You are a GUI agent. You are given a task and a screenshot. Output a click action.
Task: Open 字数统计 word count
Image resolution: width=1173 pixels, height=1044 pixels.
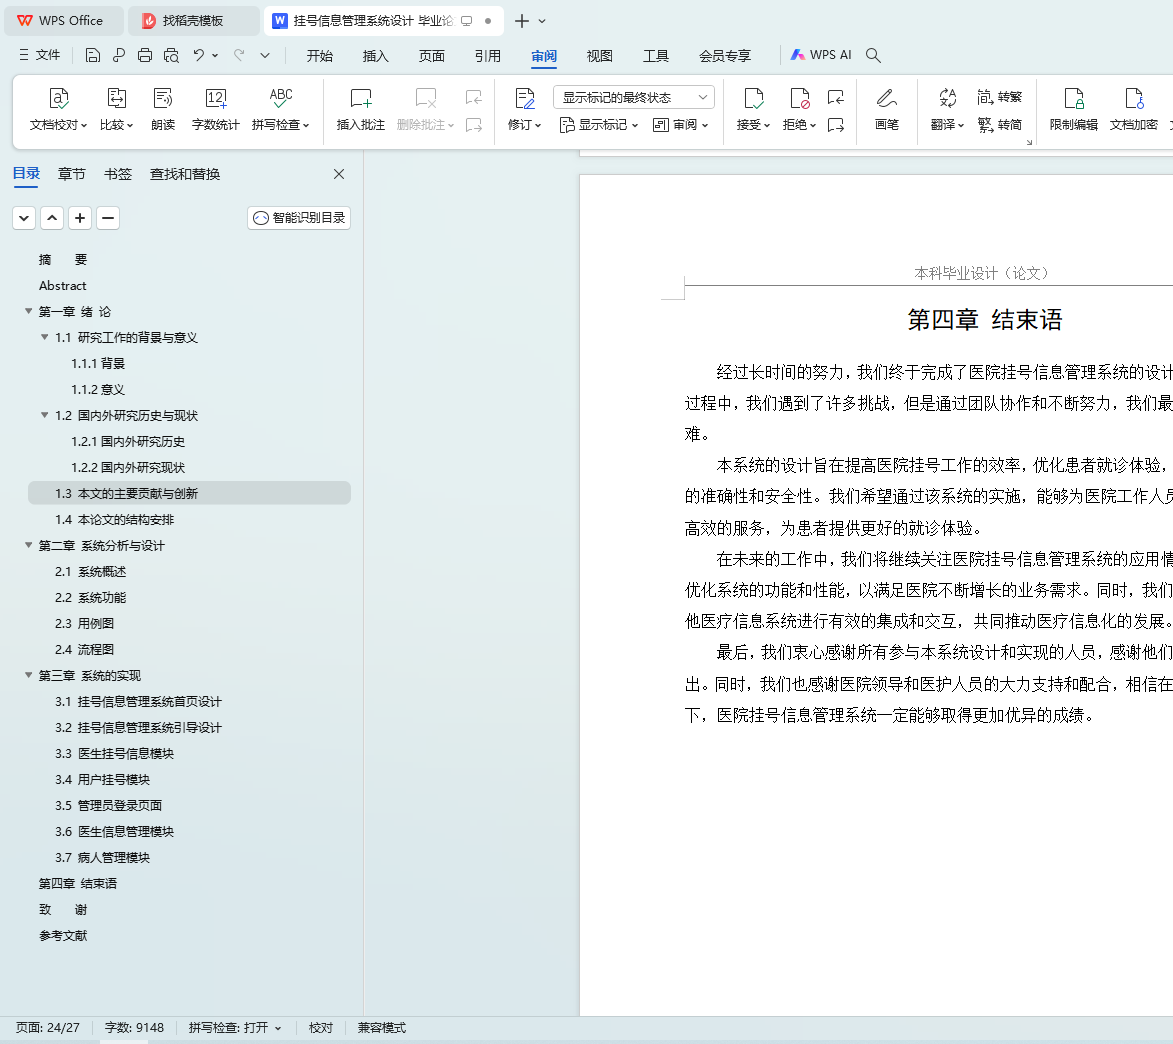[x=215, y=109]
